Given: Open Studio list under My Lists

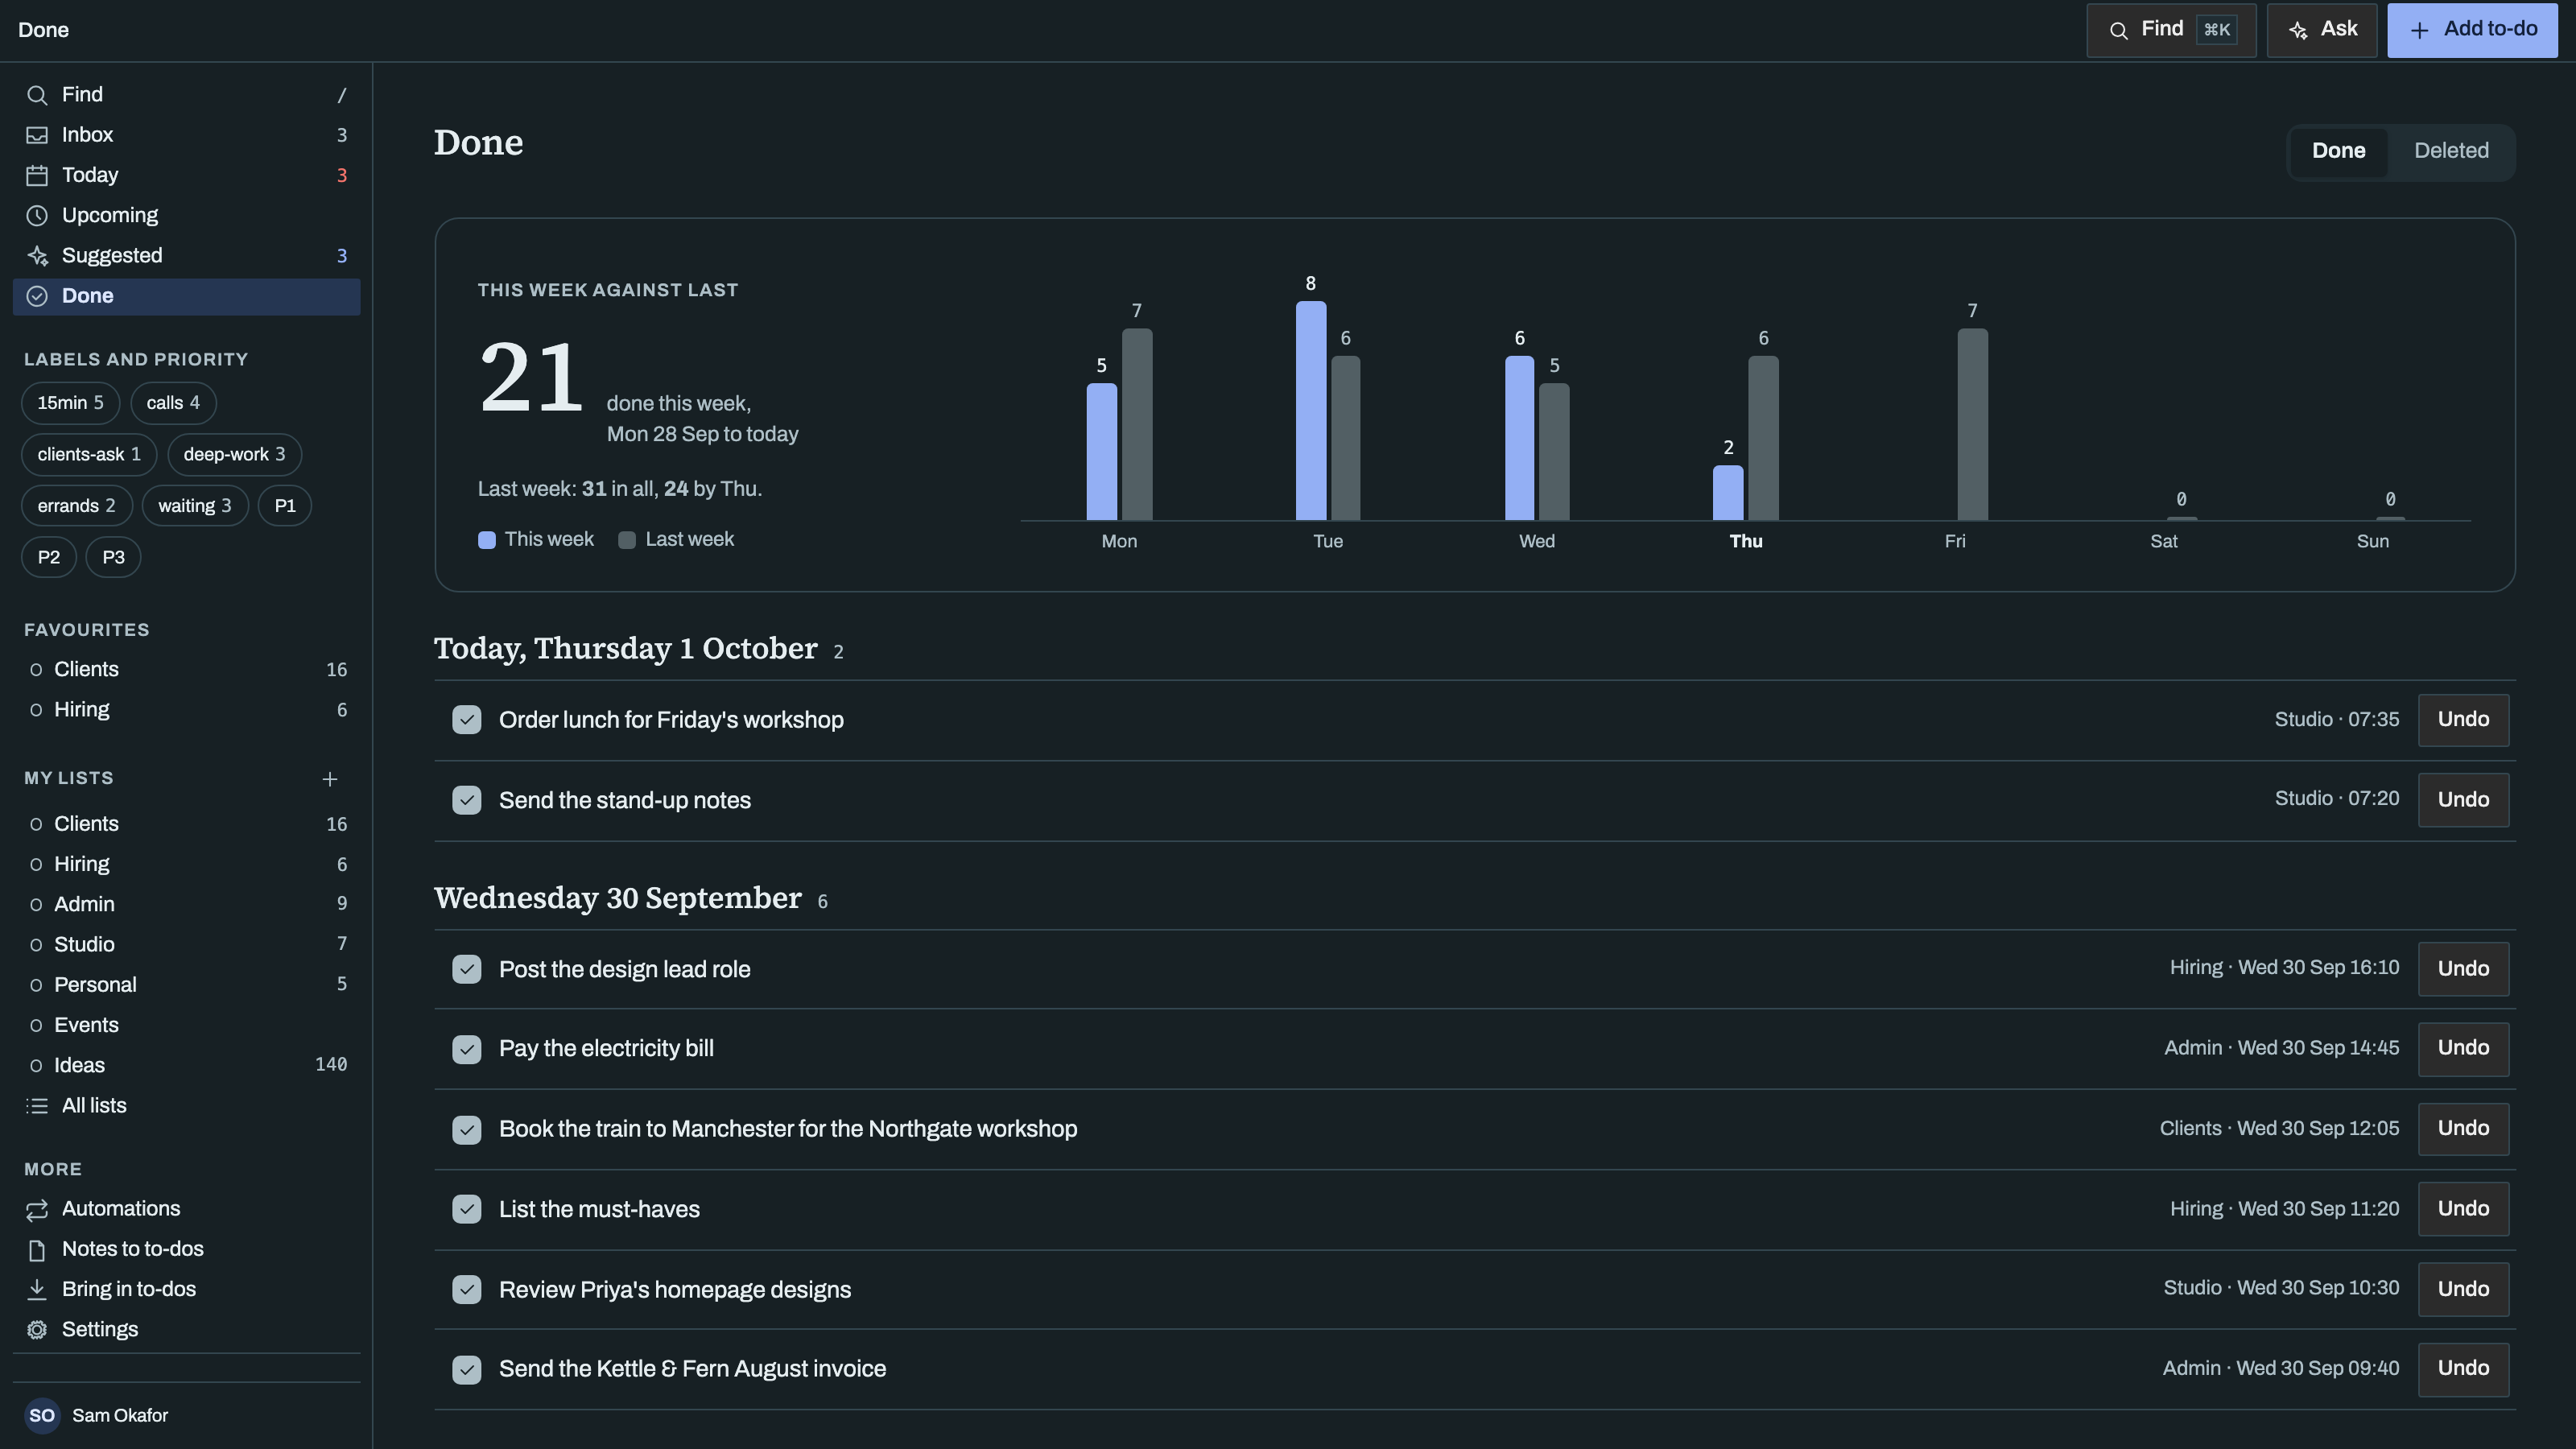Looking at the screenshot, I should (186, 945).
